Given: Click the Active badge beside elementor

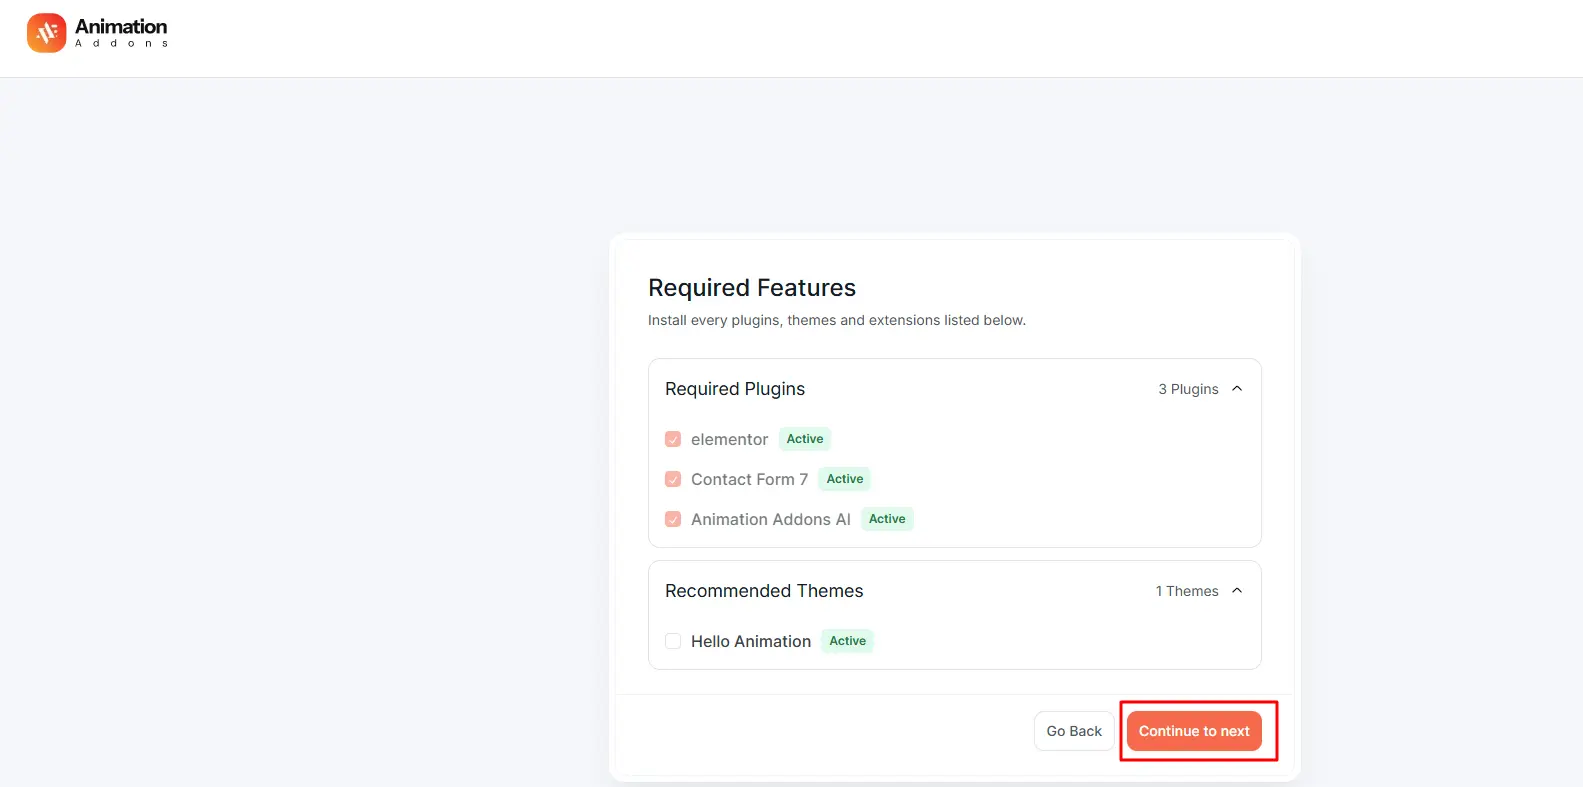Looking at the screenshot, I should (805, 439).
